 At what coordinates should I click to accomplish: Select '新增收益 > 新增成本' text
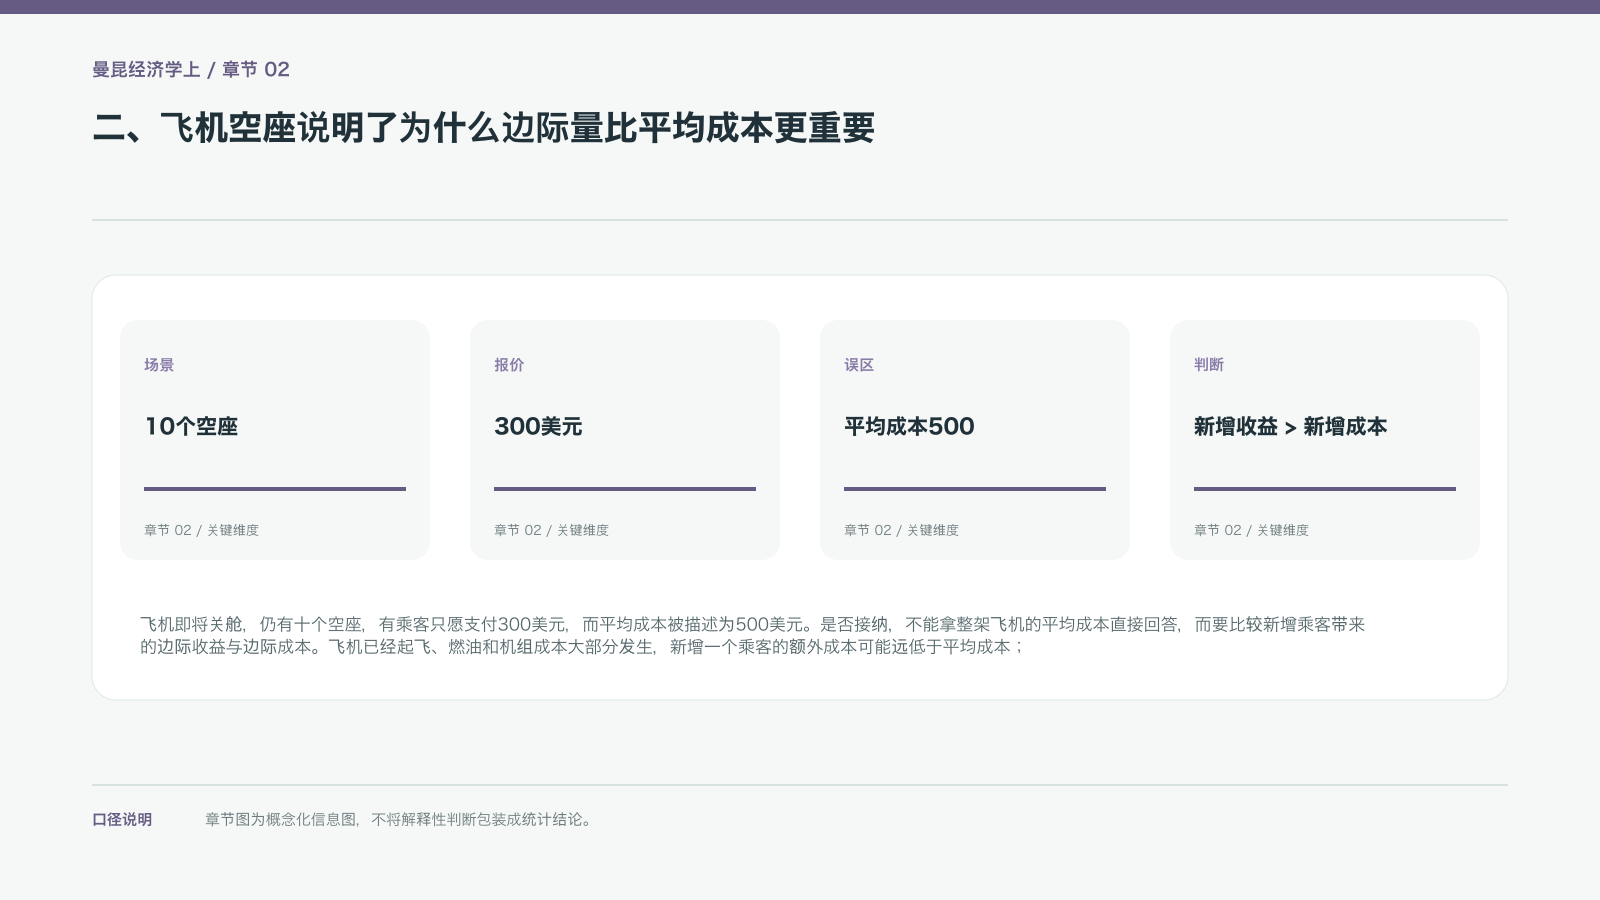(x=1290, y=426)
